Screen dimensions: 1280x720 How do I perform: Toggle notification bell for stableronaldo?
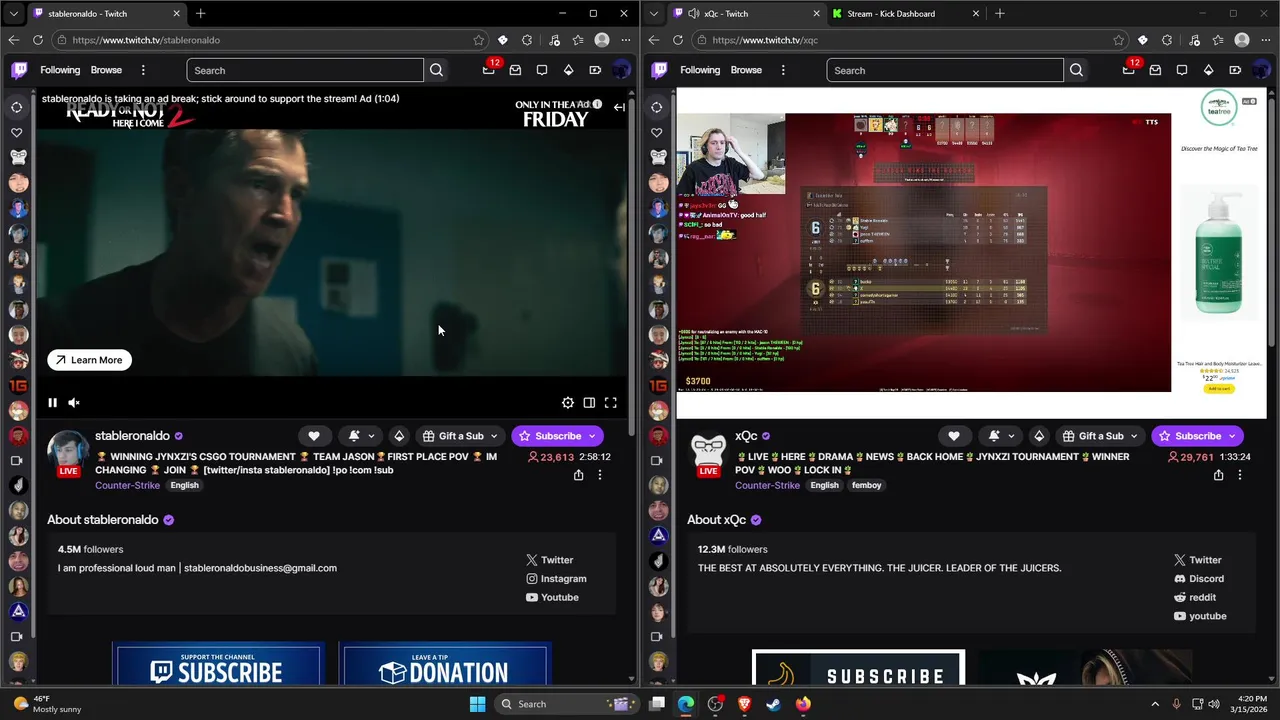coord(354,436)
